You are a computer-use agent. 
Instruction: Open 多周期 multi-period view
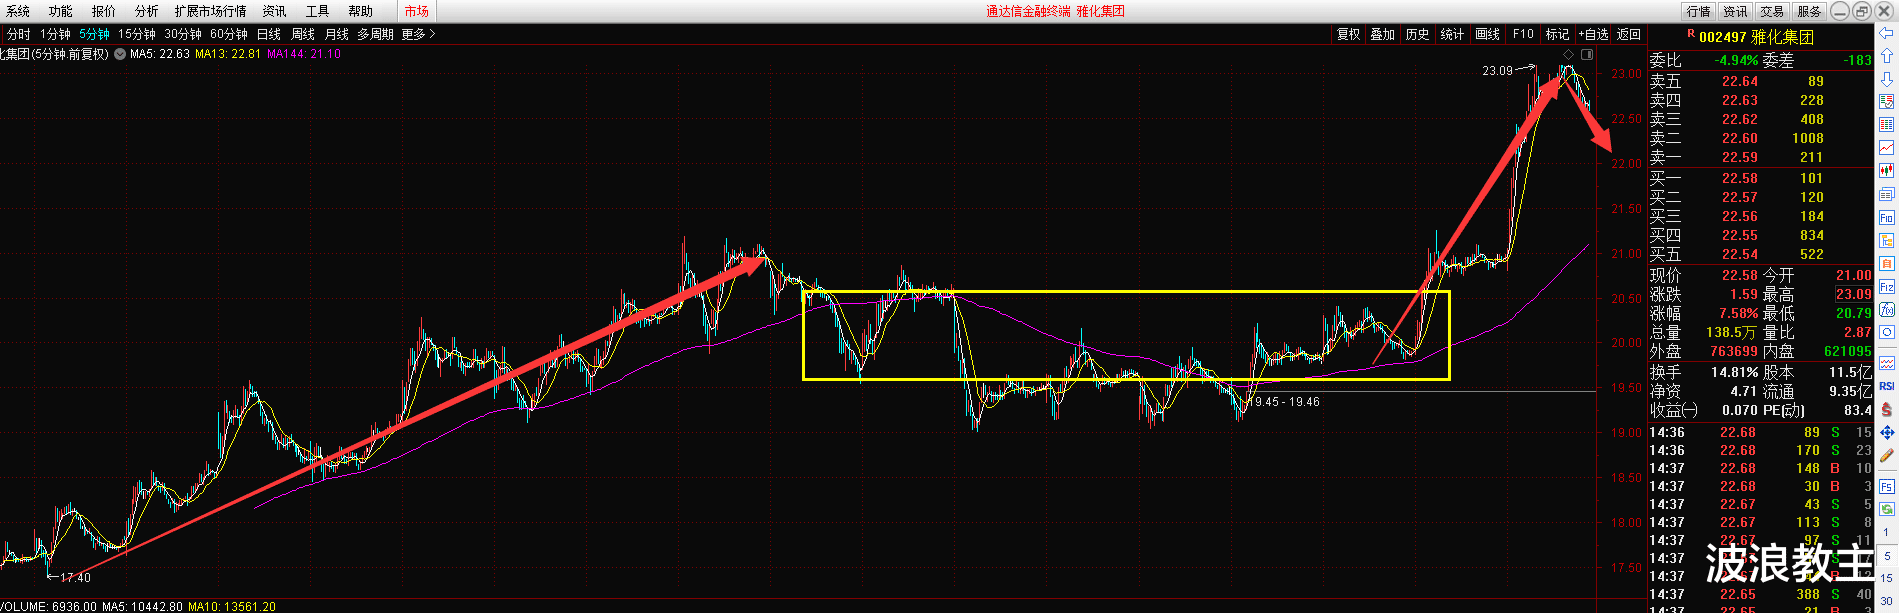pos(375,34)
